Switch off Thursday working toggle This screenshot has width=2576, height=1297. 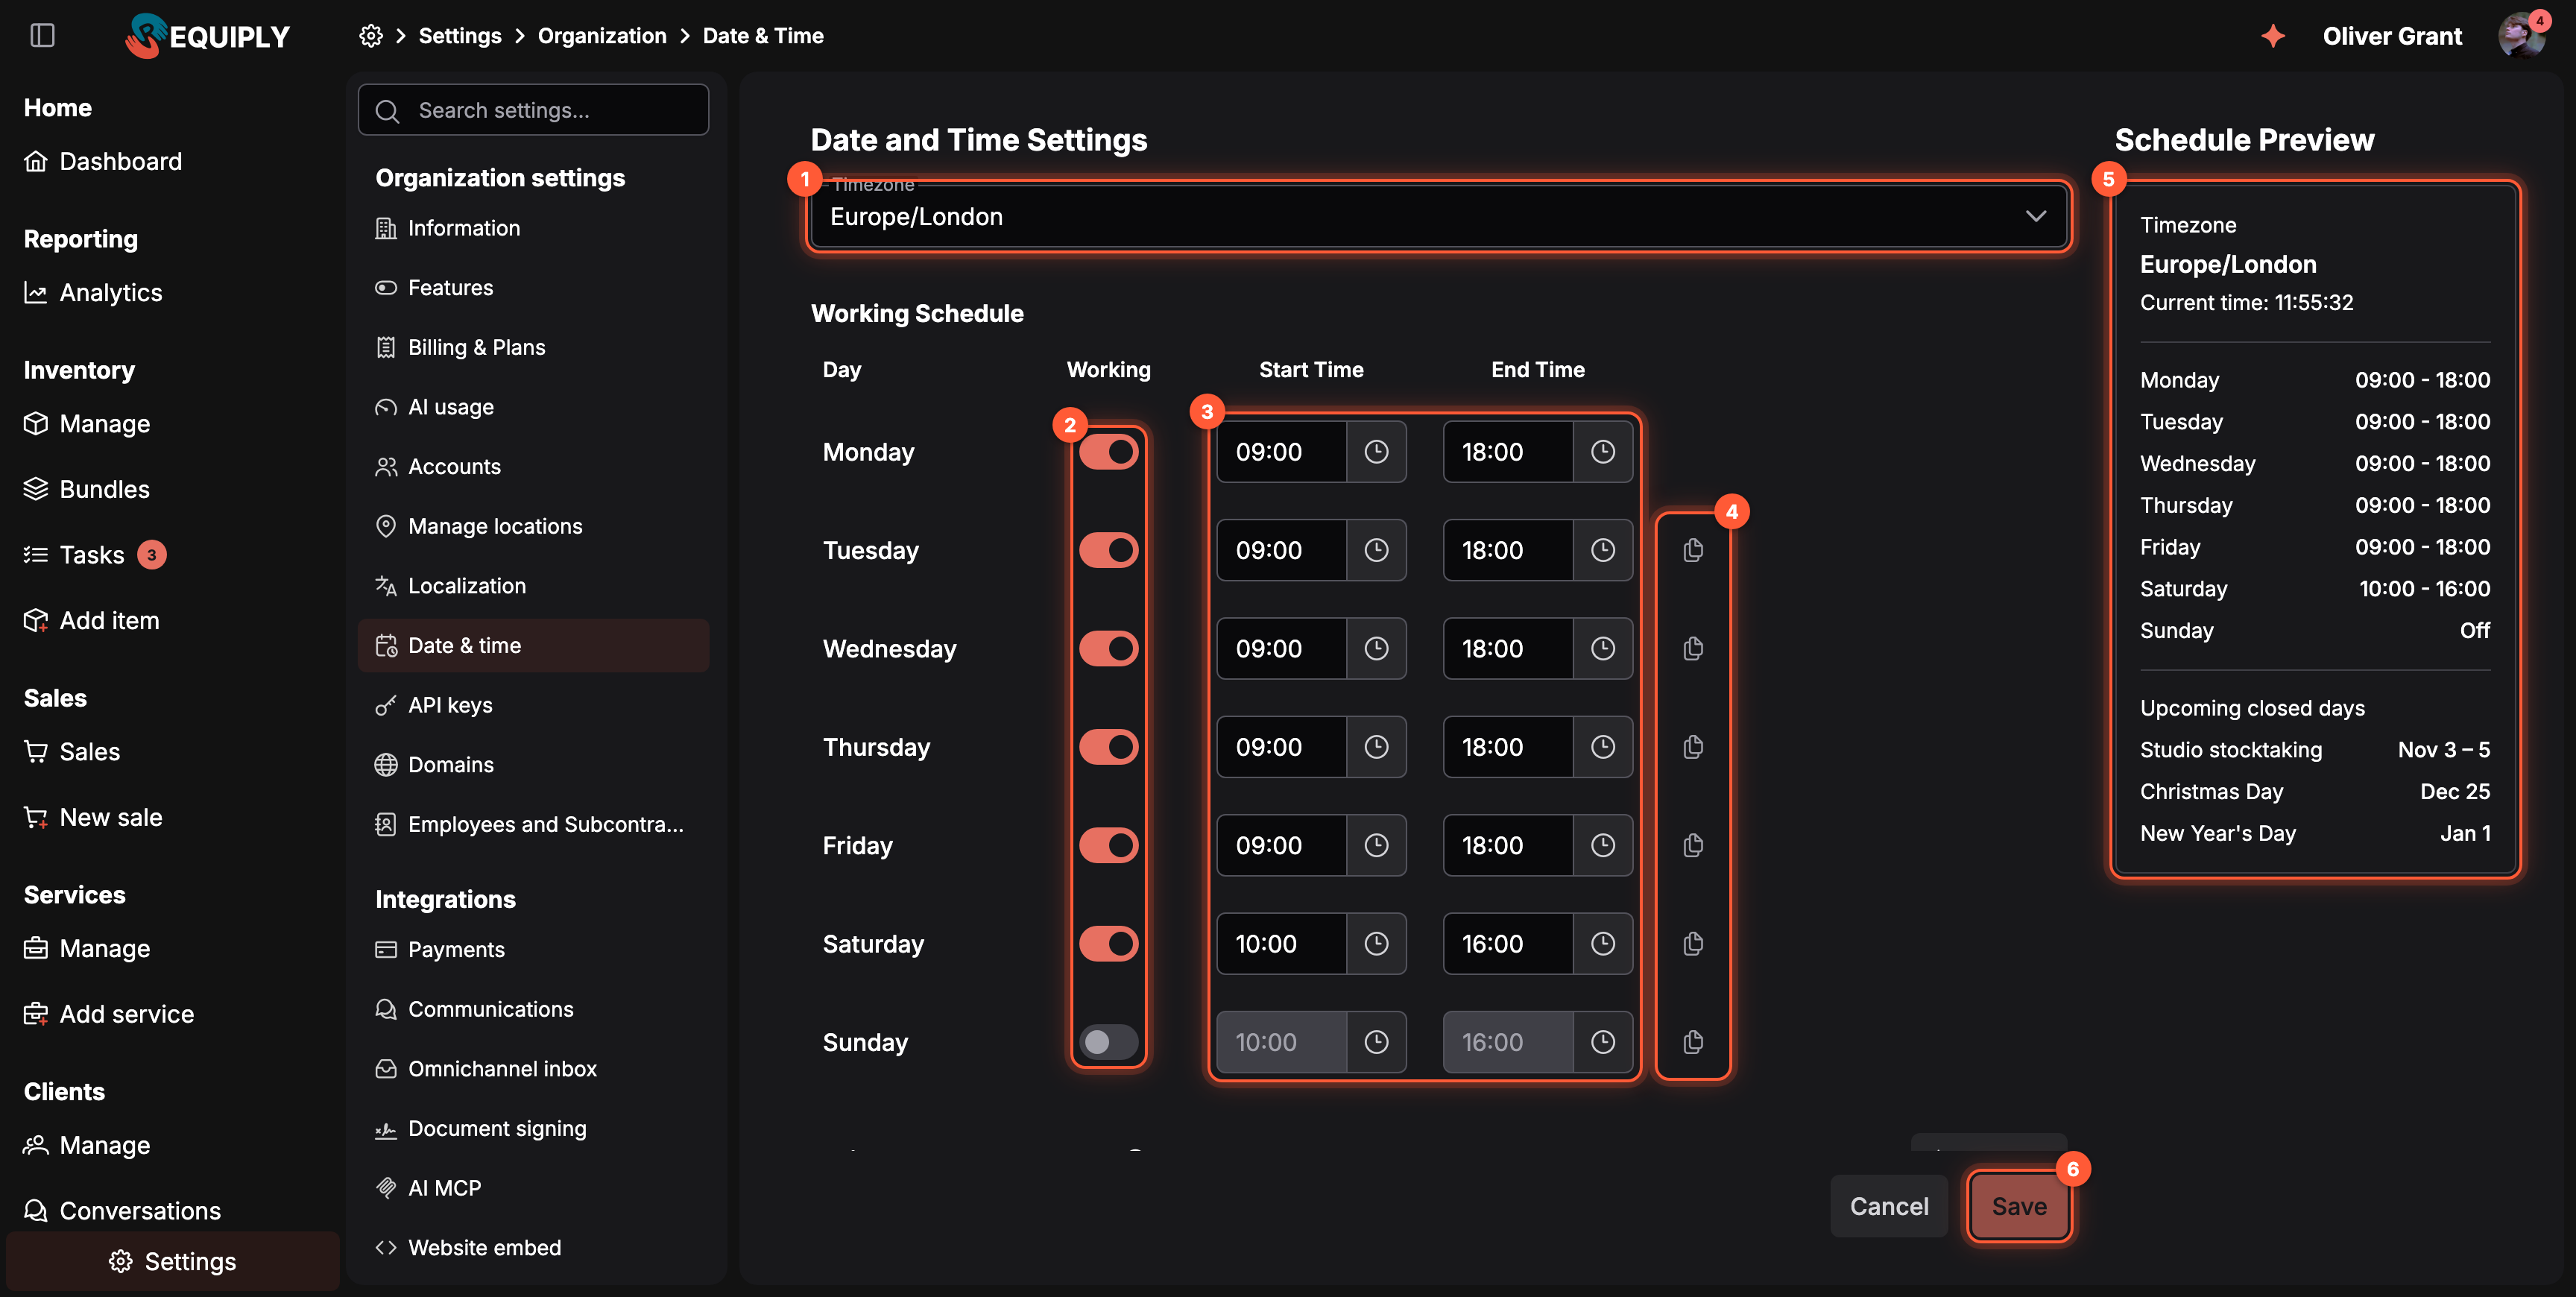click(x=1108, y=747)
